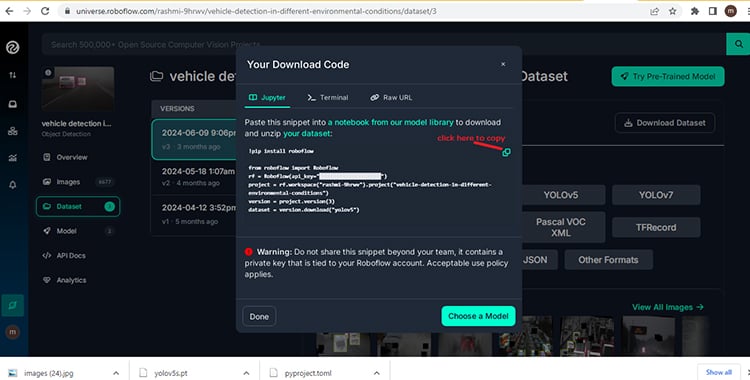Image resolution: width=750 pixels, height=380 pixels.
Task: Click the share page icon in address bar
Action: [654, 11]
